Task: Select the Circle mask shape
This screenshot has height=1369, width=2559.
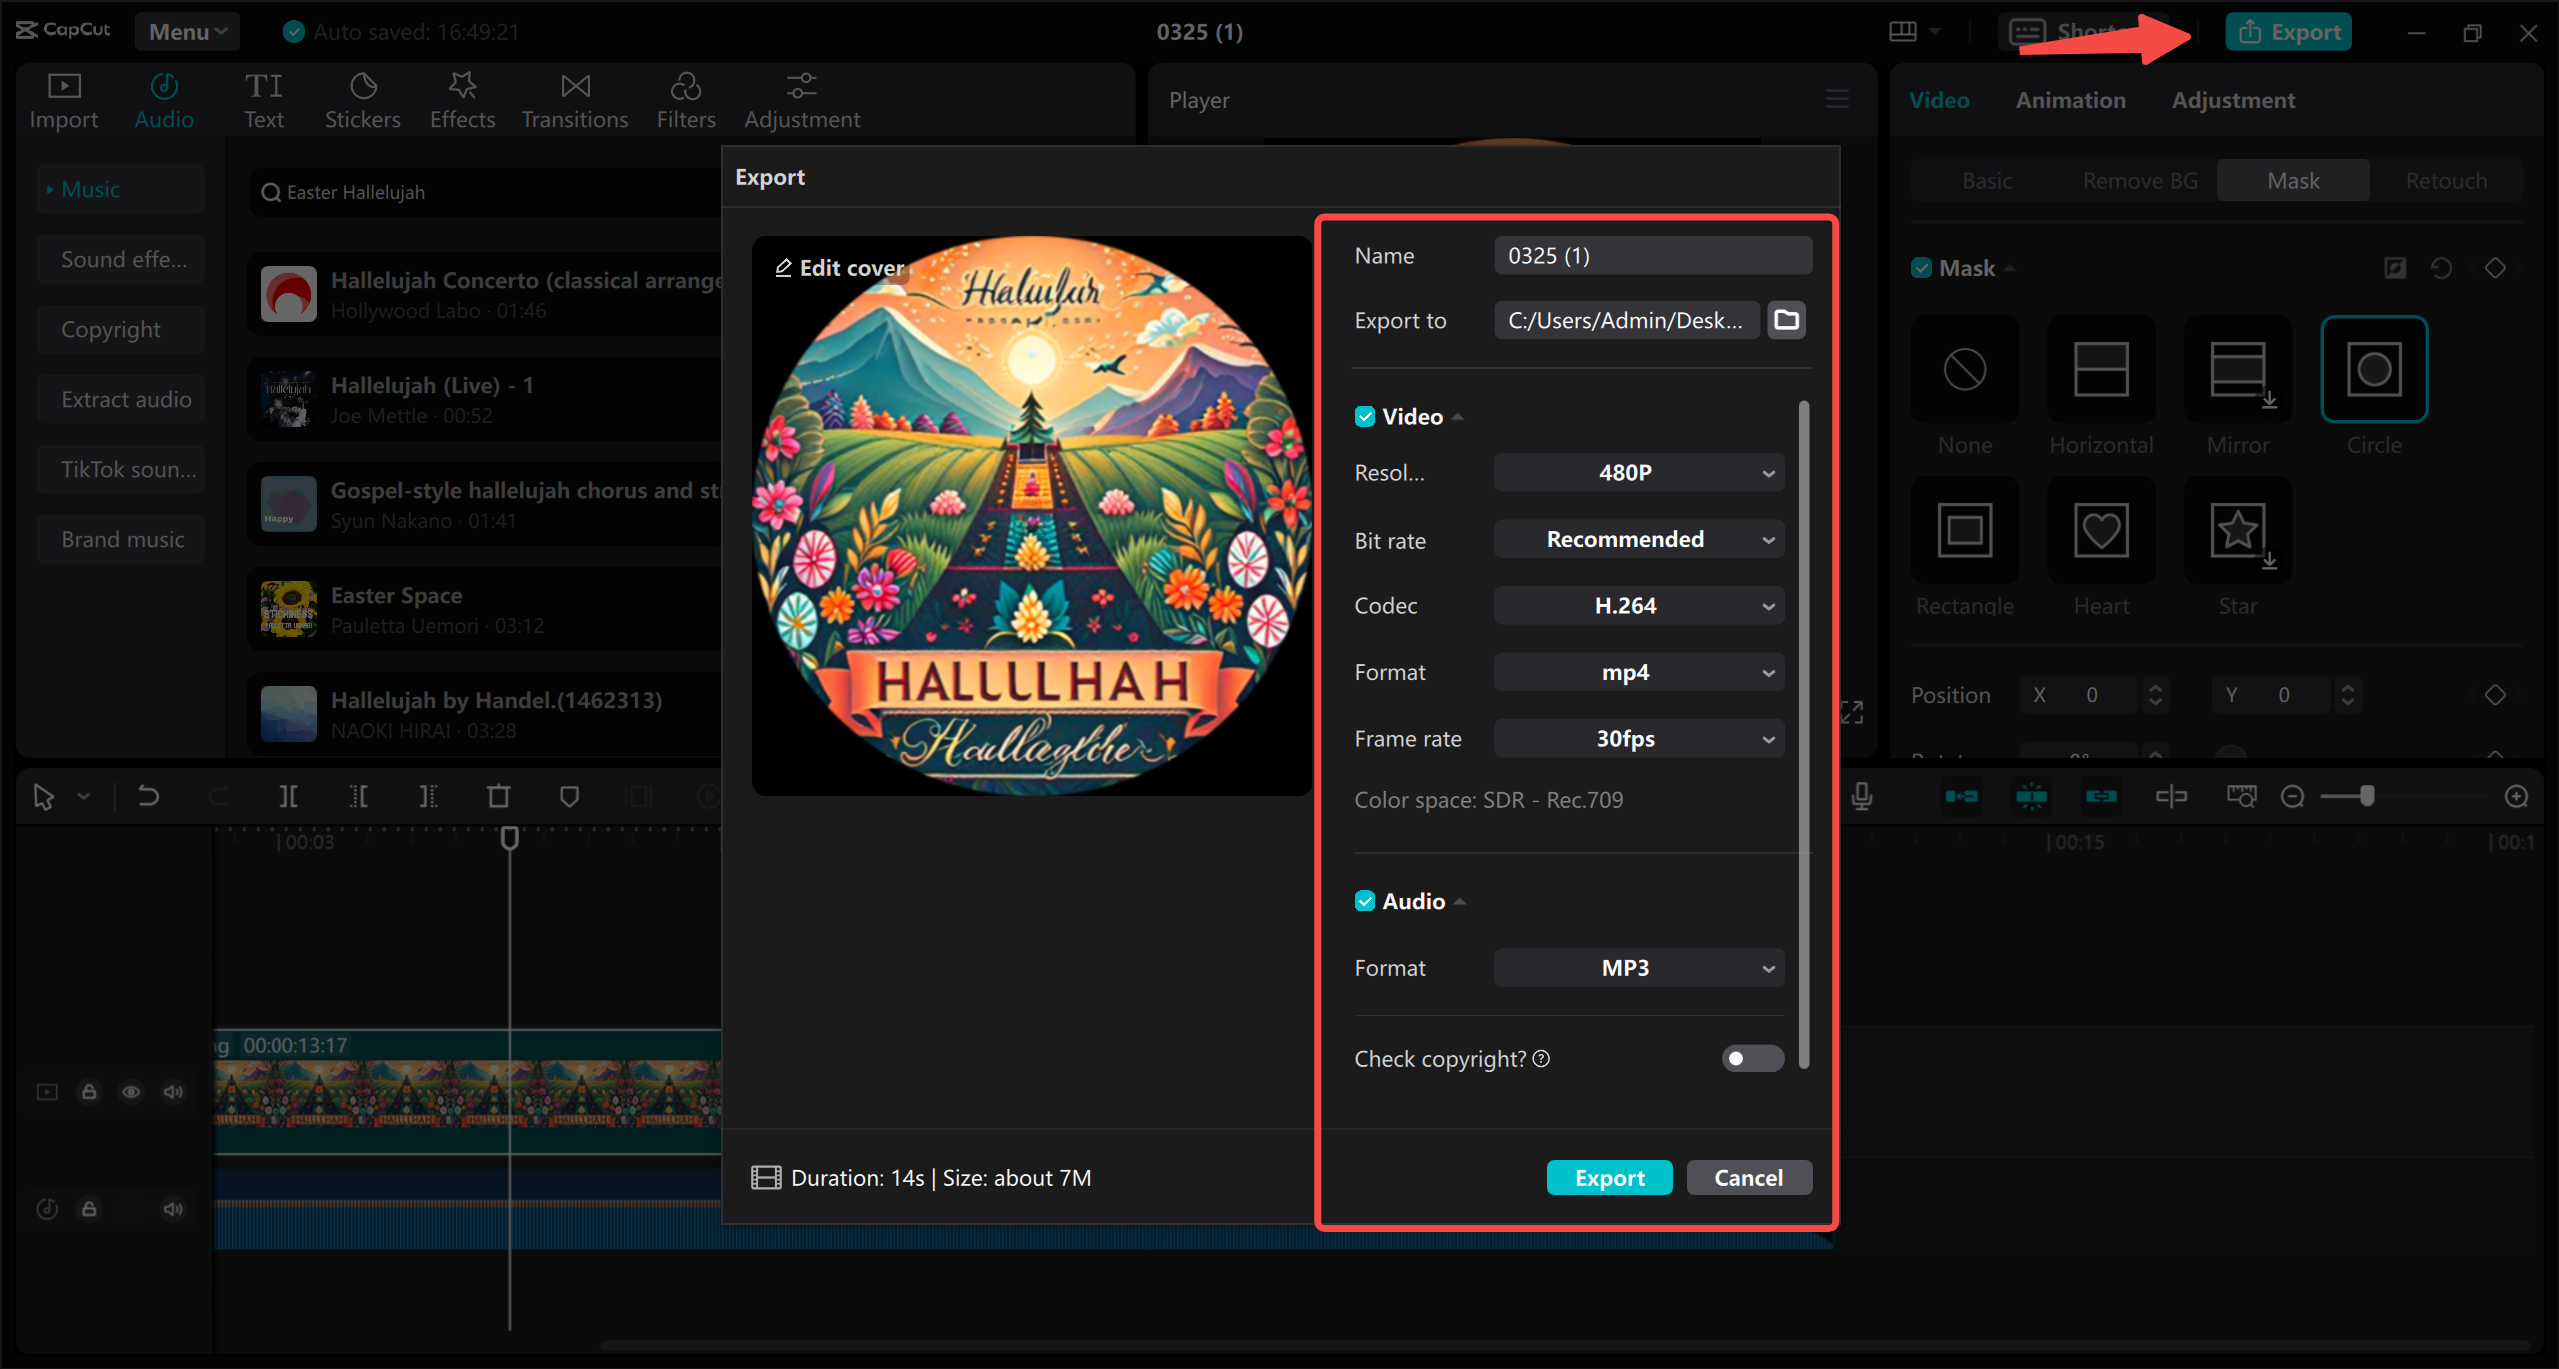Action: [2374, 370]
